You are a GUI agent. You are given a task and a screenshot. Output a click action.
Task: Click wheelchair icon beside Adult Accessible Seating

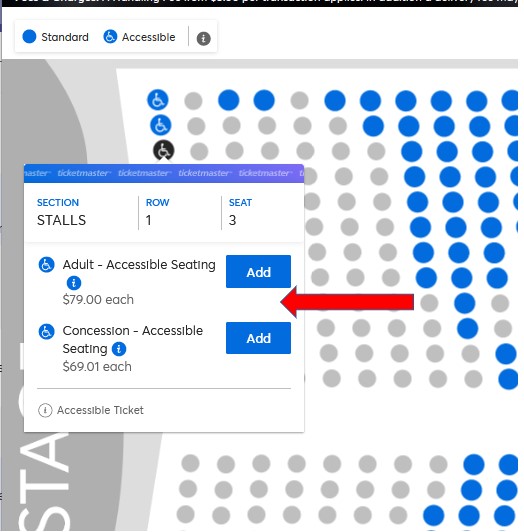(46, 265)
